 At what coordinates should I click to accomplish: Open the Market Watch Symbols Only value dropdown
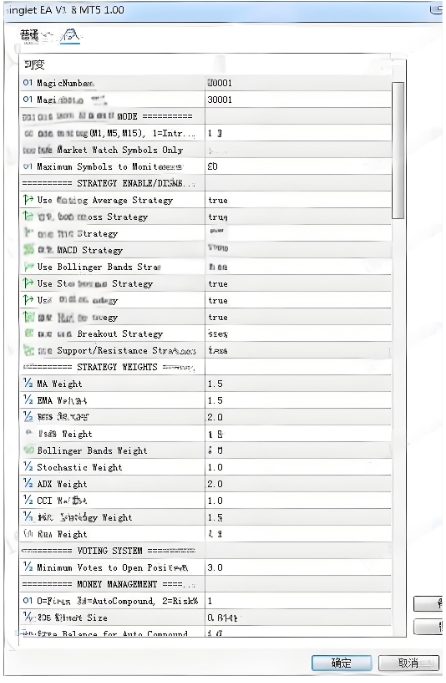pyautogui.click(x=298, y=150)
